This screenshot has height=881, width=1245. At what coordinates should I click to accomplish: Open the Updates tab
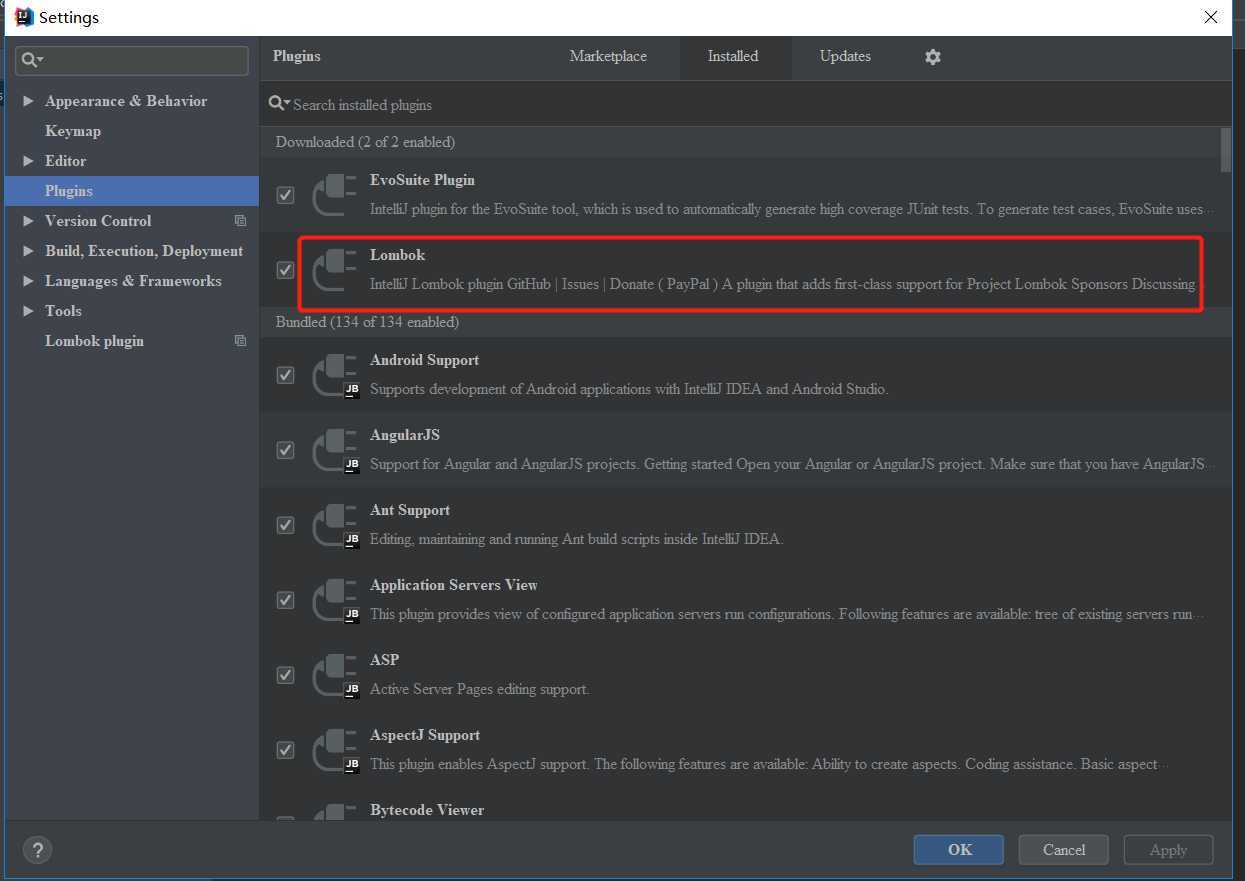[x=845, y=57]
